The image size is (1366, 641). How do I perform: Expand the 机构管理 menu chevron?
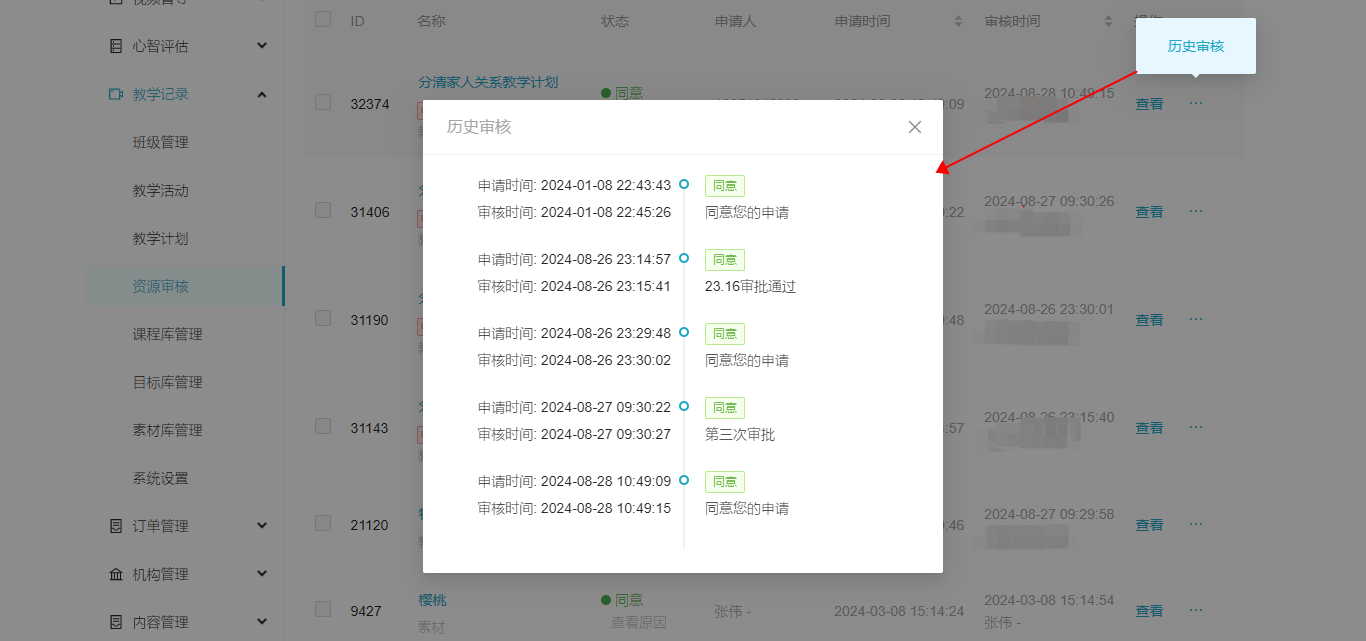tap(262, 574)
